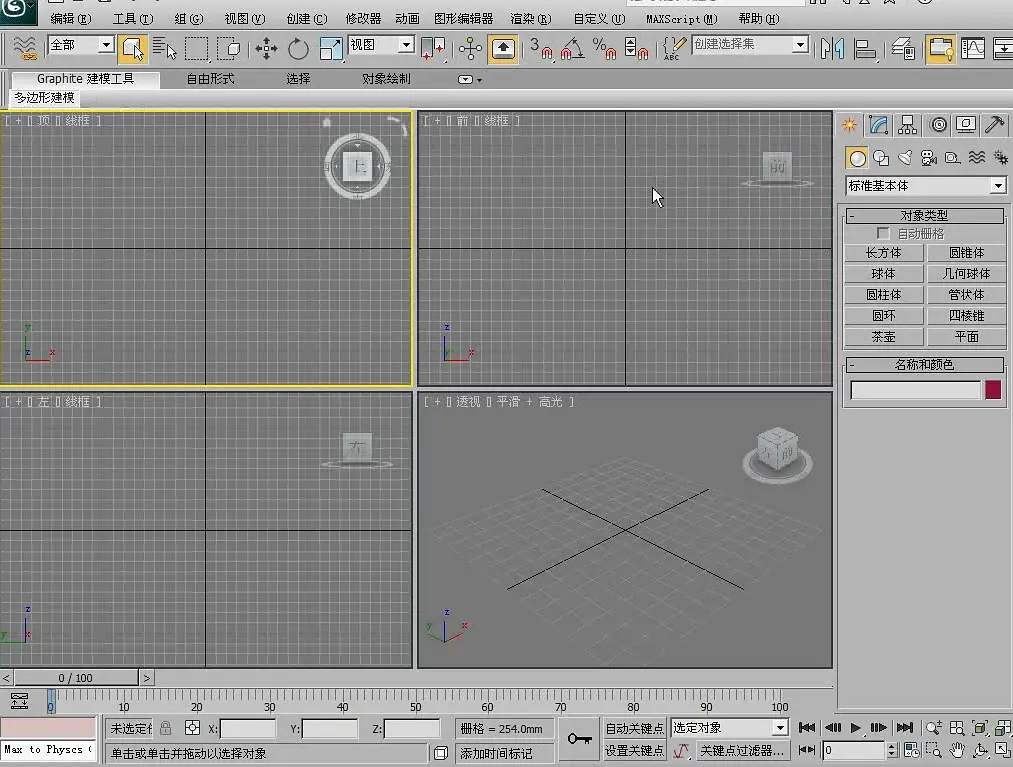This screenshot has width=1013, height=767.
Task: Enable the 自动栅格 checkbox
Action: click(x=883, y=233)
